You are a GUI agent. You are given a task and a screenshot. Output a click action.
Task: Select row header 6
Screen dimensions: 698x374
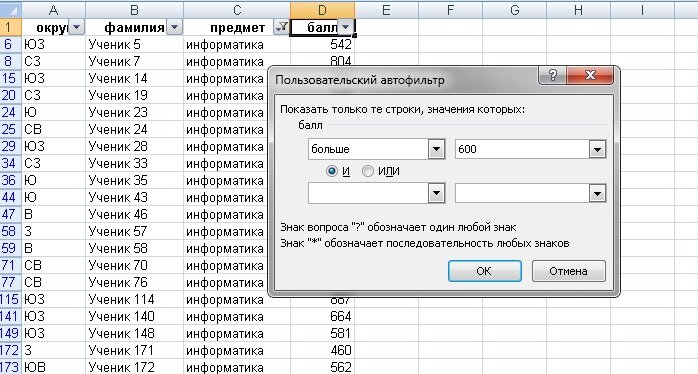pyautogui.click(x=11, y=45)
